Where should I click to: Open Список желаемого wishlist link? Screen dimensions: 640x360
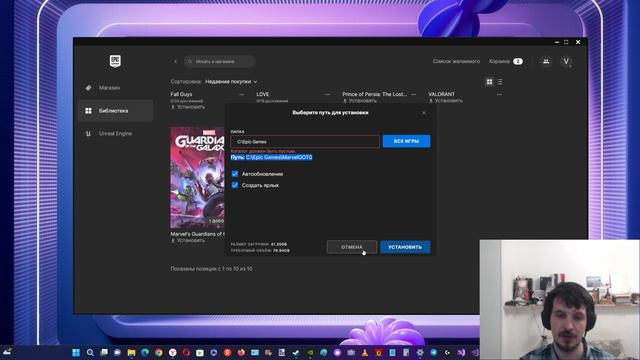click(456, 61)
